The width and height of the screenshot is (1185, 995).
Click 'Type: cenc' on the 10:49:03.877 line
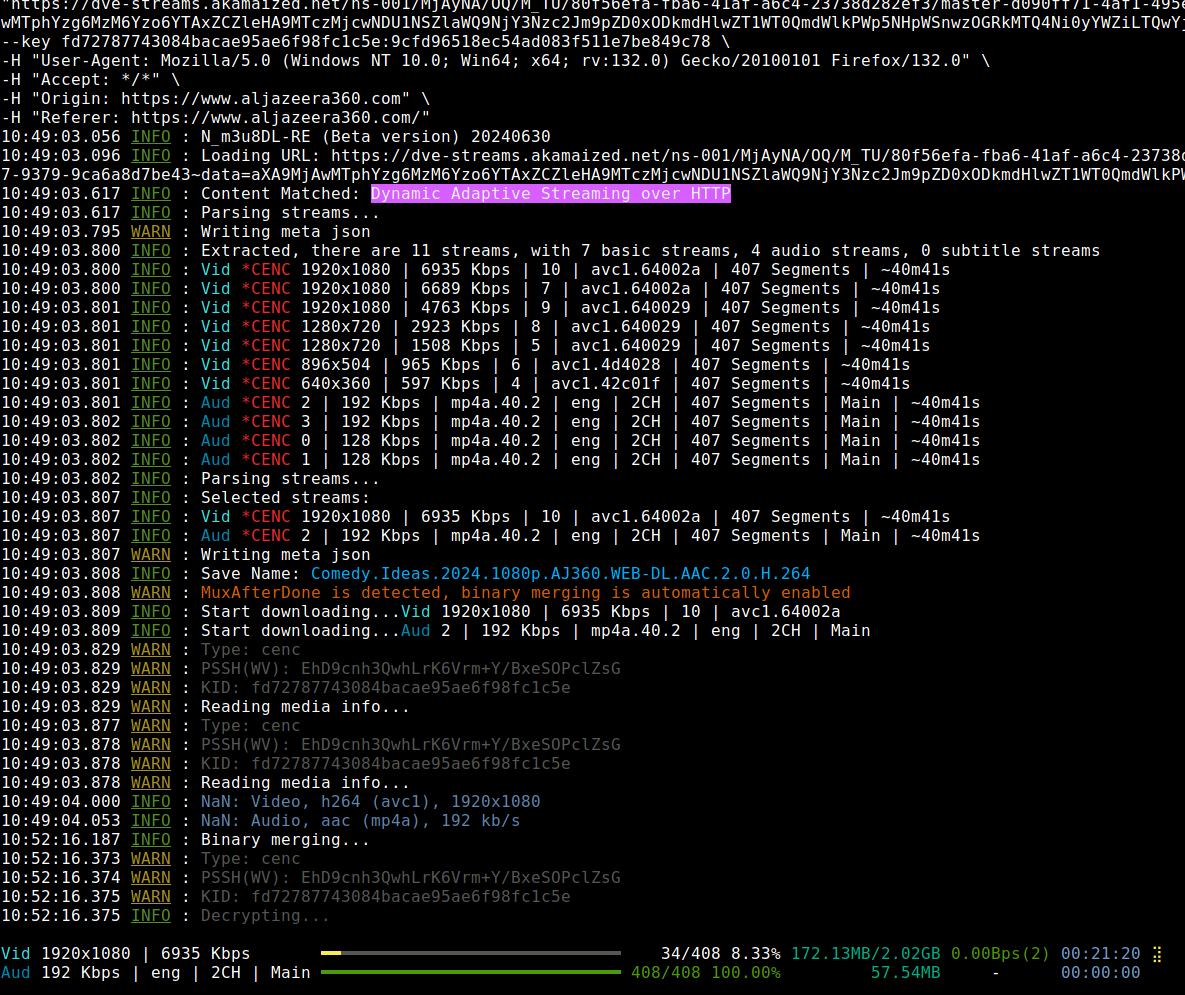[251, 725]
